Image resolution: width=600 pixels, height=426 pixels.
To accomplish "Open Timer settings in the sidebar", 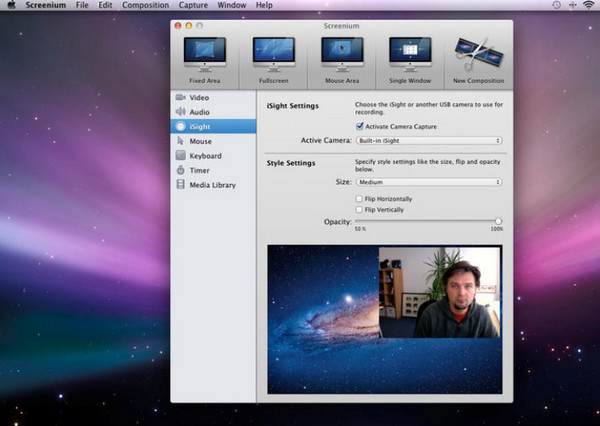I will [x=200, y=171].
